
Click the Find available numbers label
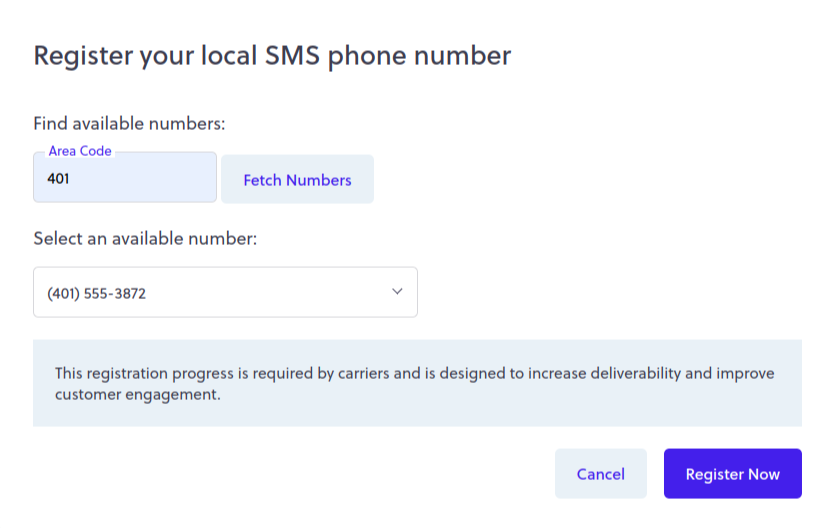click(x=129, y=124)
